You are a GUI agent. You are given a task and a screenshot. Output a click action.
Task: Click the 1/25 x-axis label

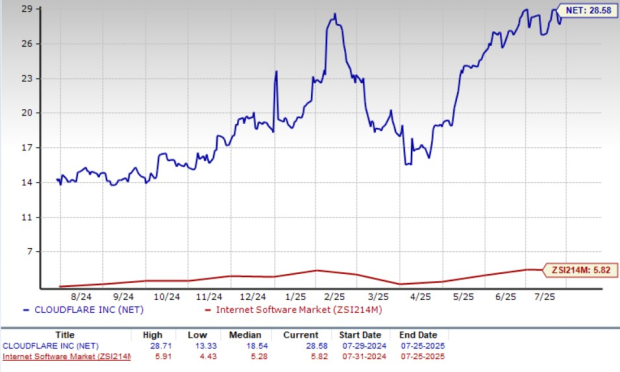click(296, 296)
